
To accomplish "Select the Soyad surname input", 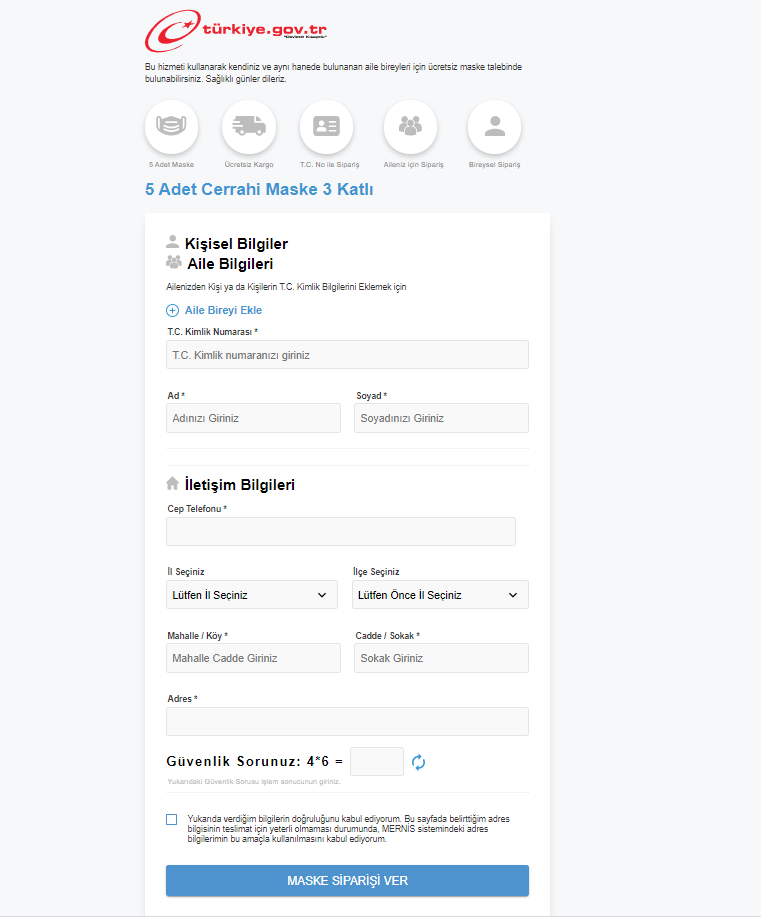I will pyautogui.click(x=440, y=418).
